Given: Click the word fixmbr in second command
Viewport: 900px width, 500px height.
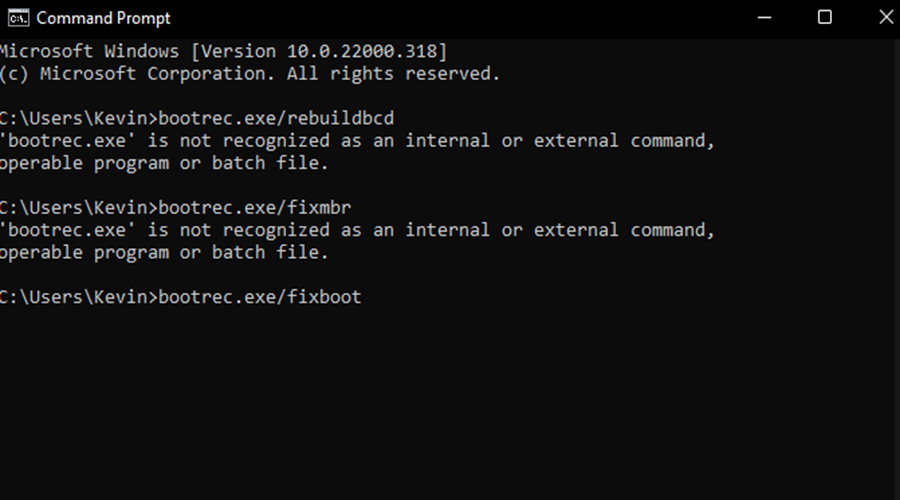Looking at the screenshot, I should (x=319, y=207).
